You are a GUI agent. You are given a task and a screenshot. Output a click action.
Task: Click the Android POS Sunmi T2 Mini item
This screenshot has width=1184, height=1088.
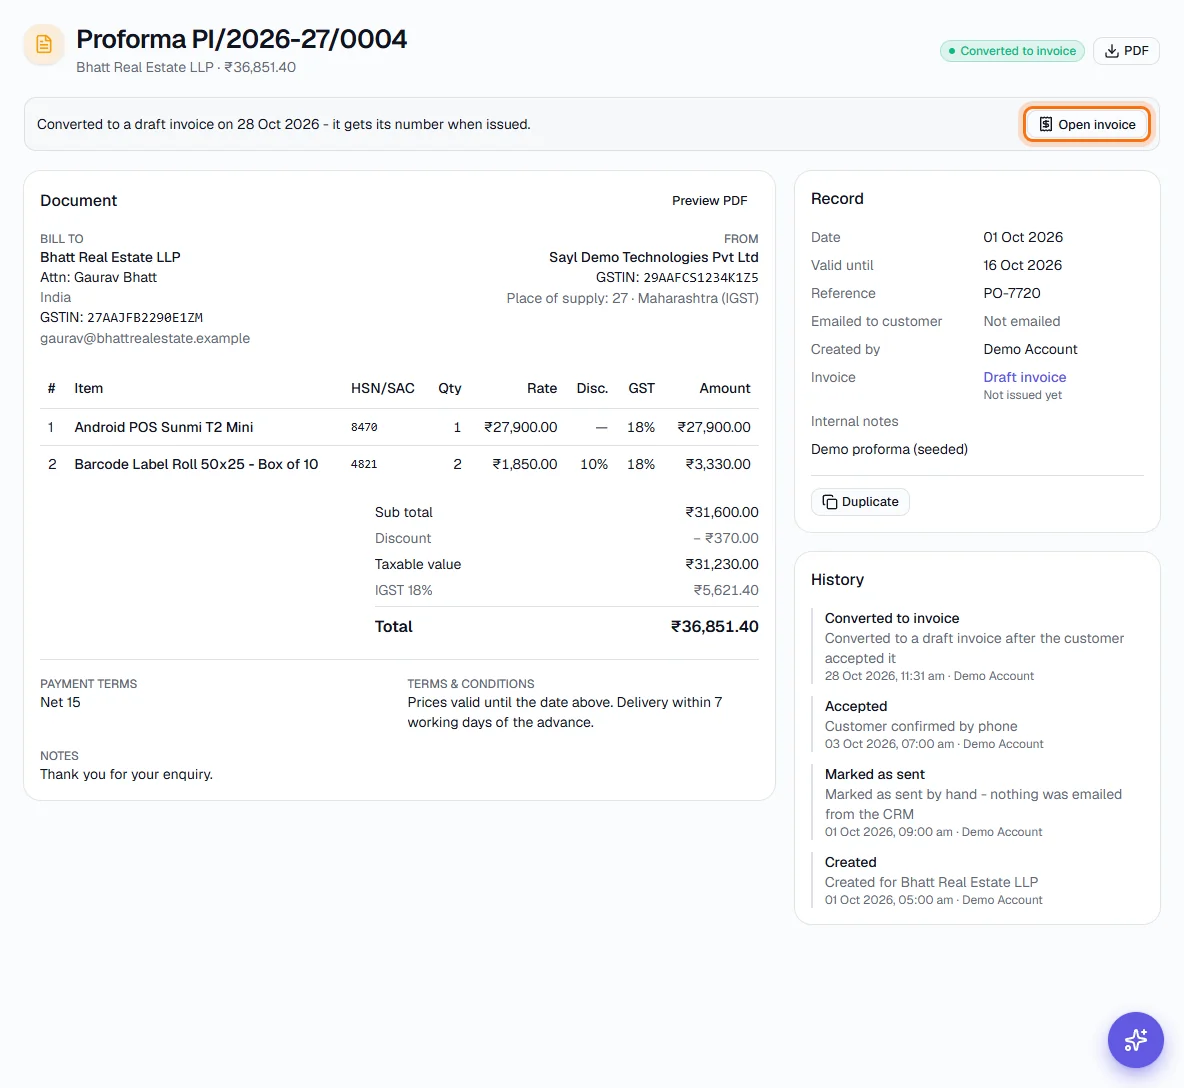click(x=164, y=427)
